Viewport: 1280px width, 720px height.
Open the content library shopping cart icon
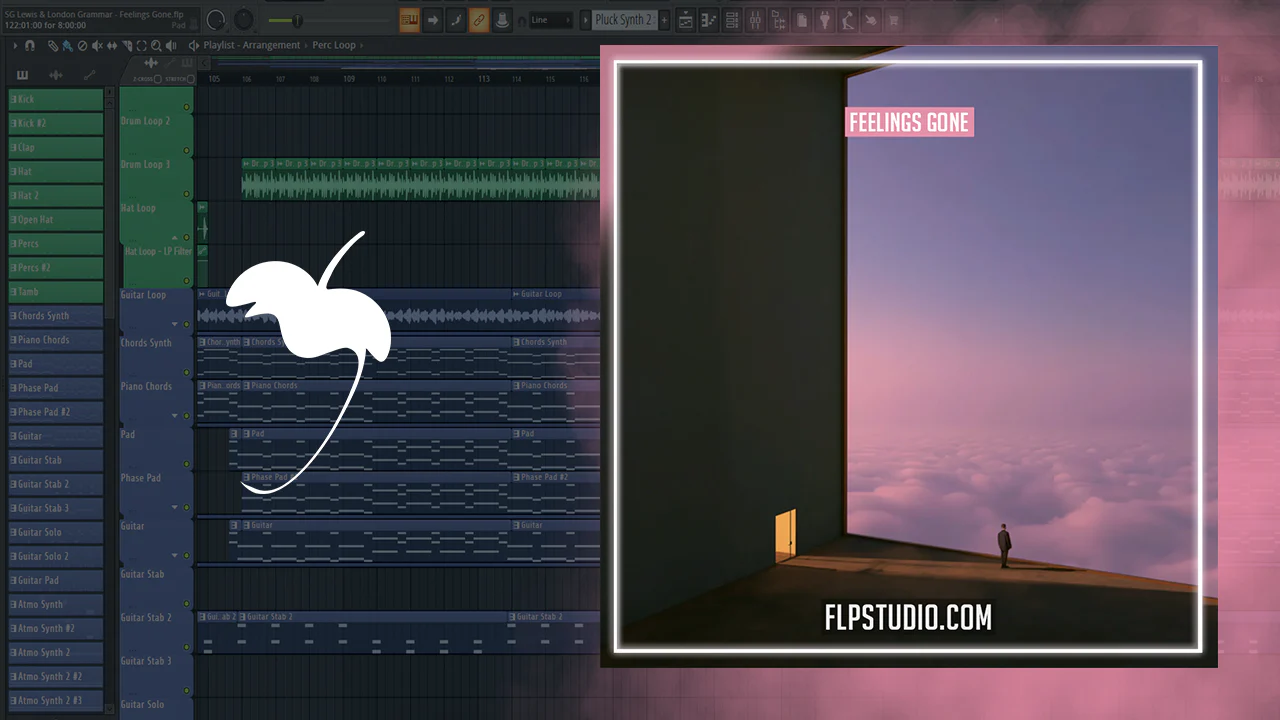click(894, 20)
